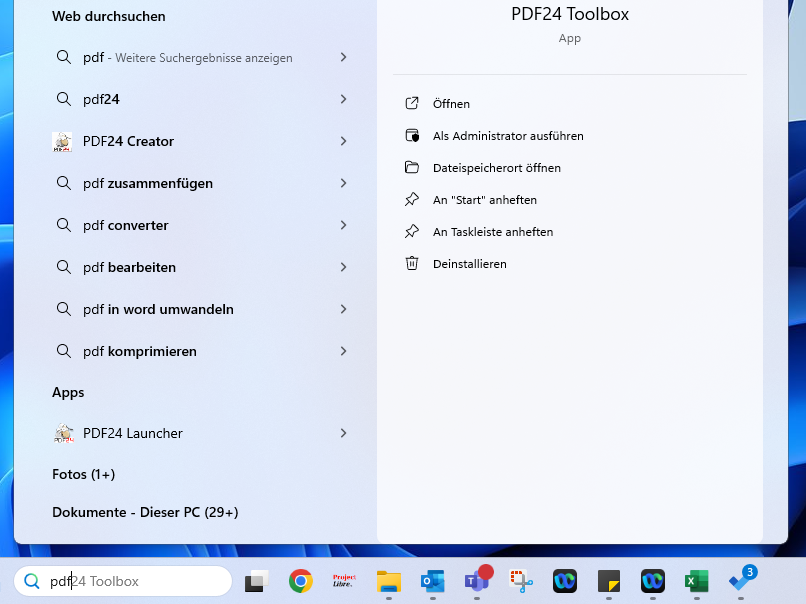Open Snipping Tool taskbar icon
The image size is (806, 604).
521,581
